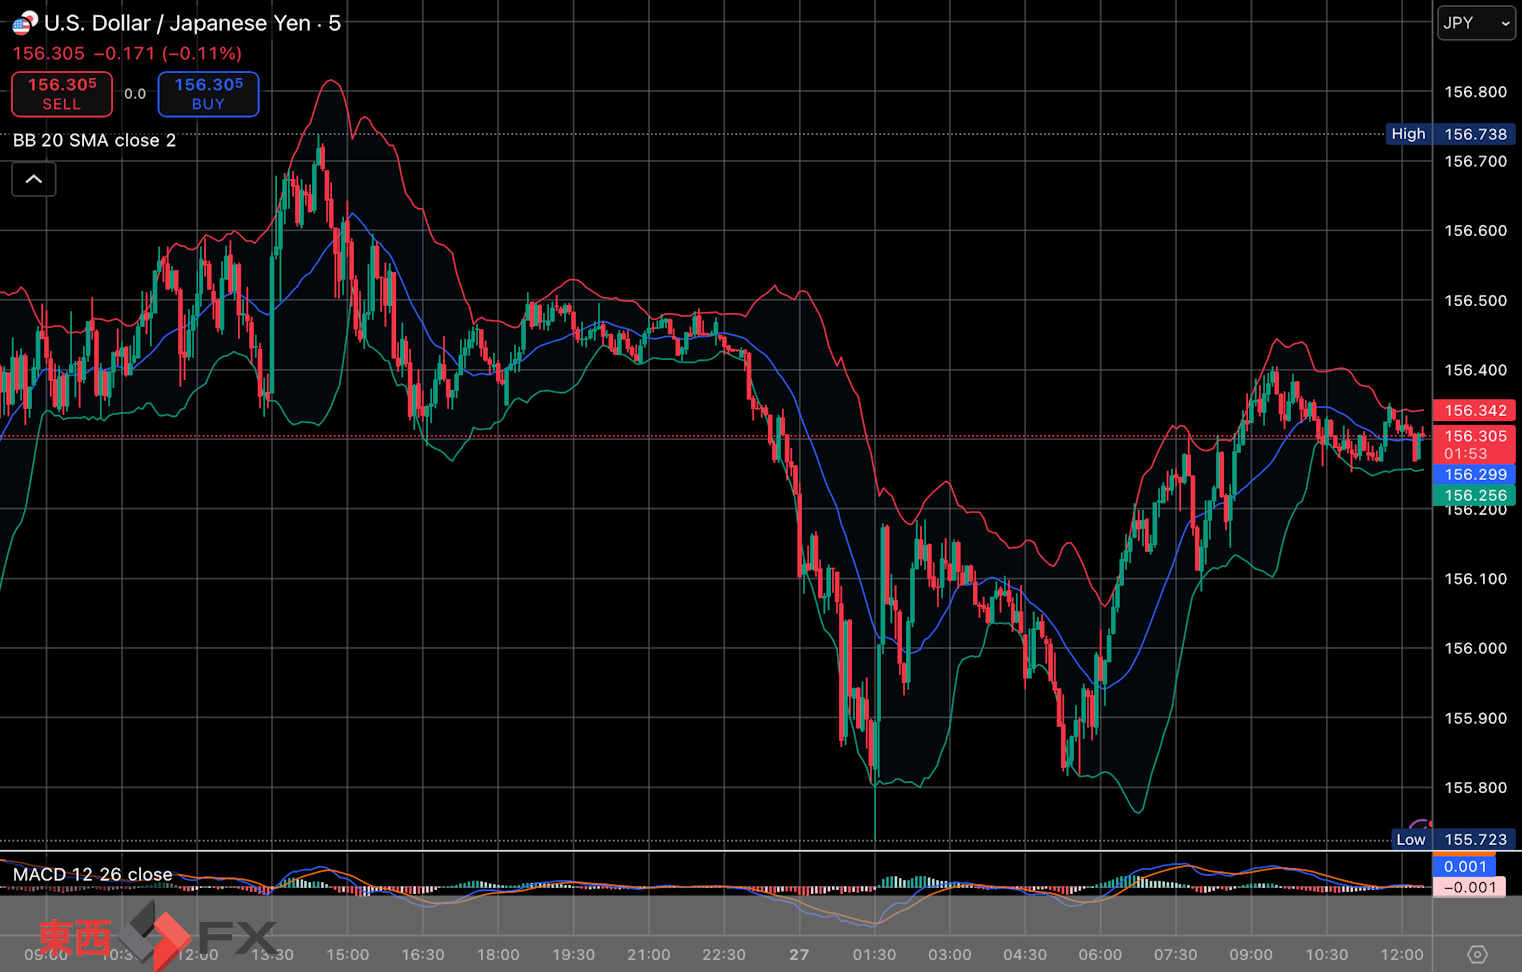The height and width of the screenshot is (972, 1522).
Task: Click the USD/JPY flag pair icon
Action: [24, 22]
